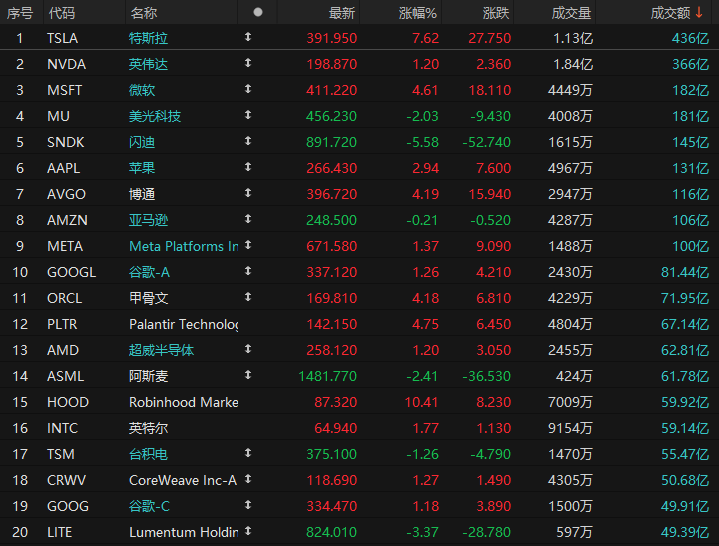Select the Palantir Technolog name cell
The height and width of the screenshot is (546, 719).
[183, 324]
